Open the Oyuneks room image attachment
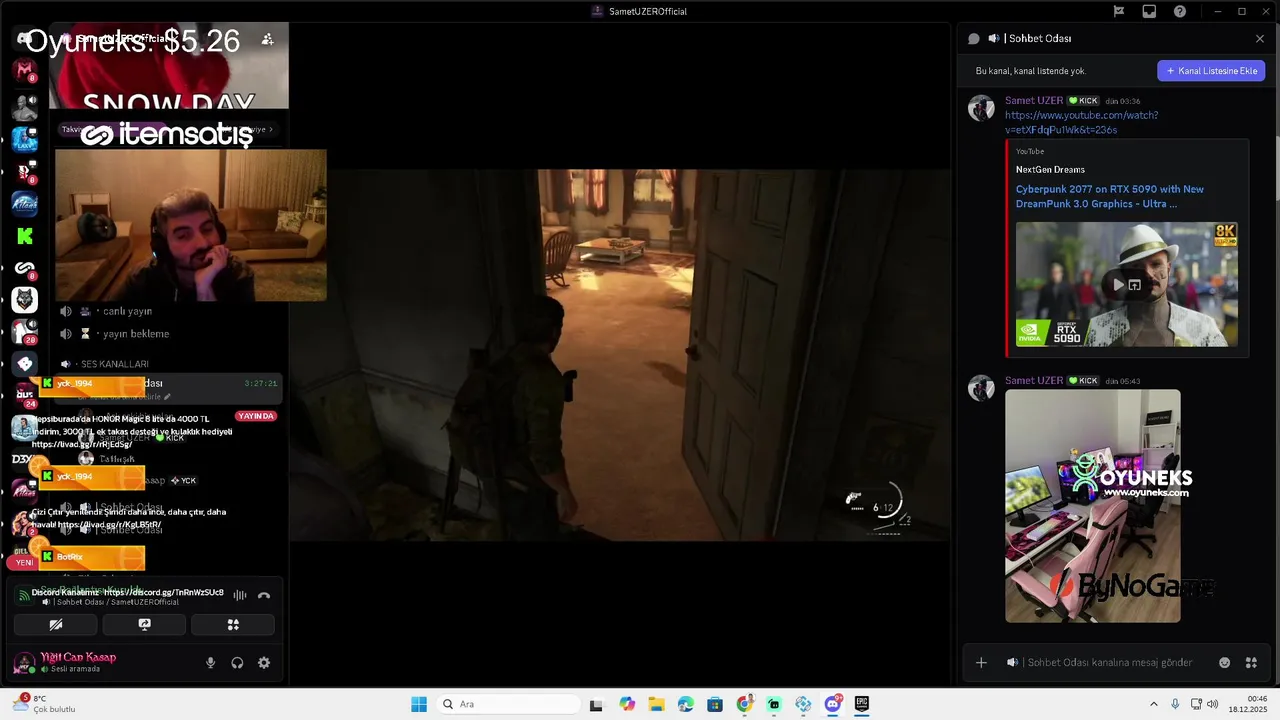This screenshot has height=720, width=1280. pyautogui.click(x=1092, y=506)
